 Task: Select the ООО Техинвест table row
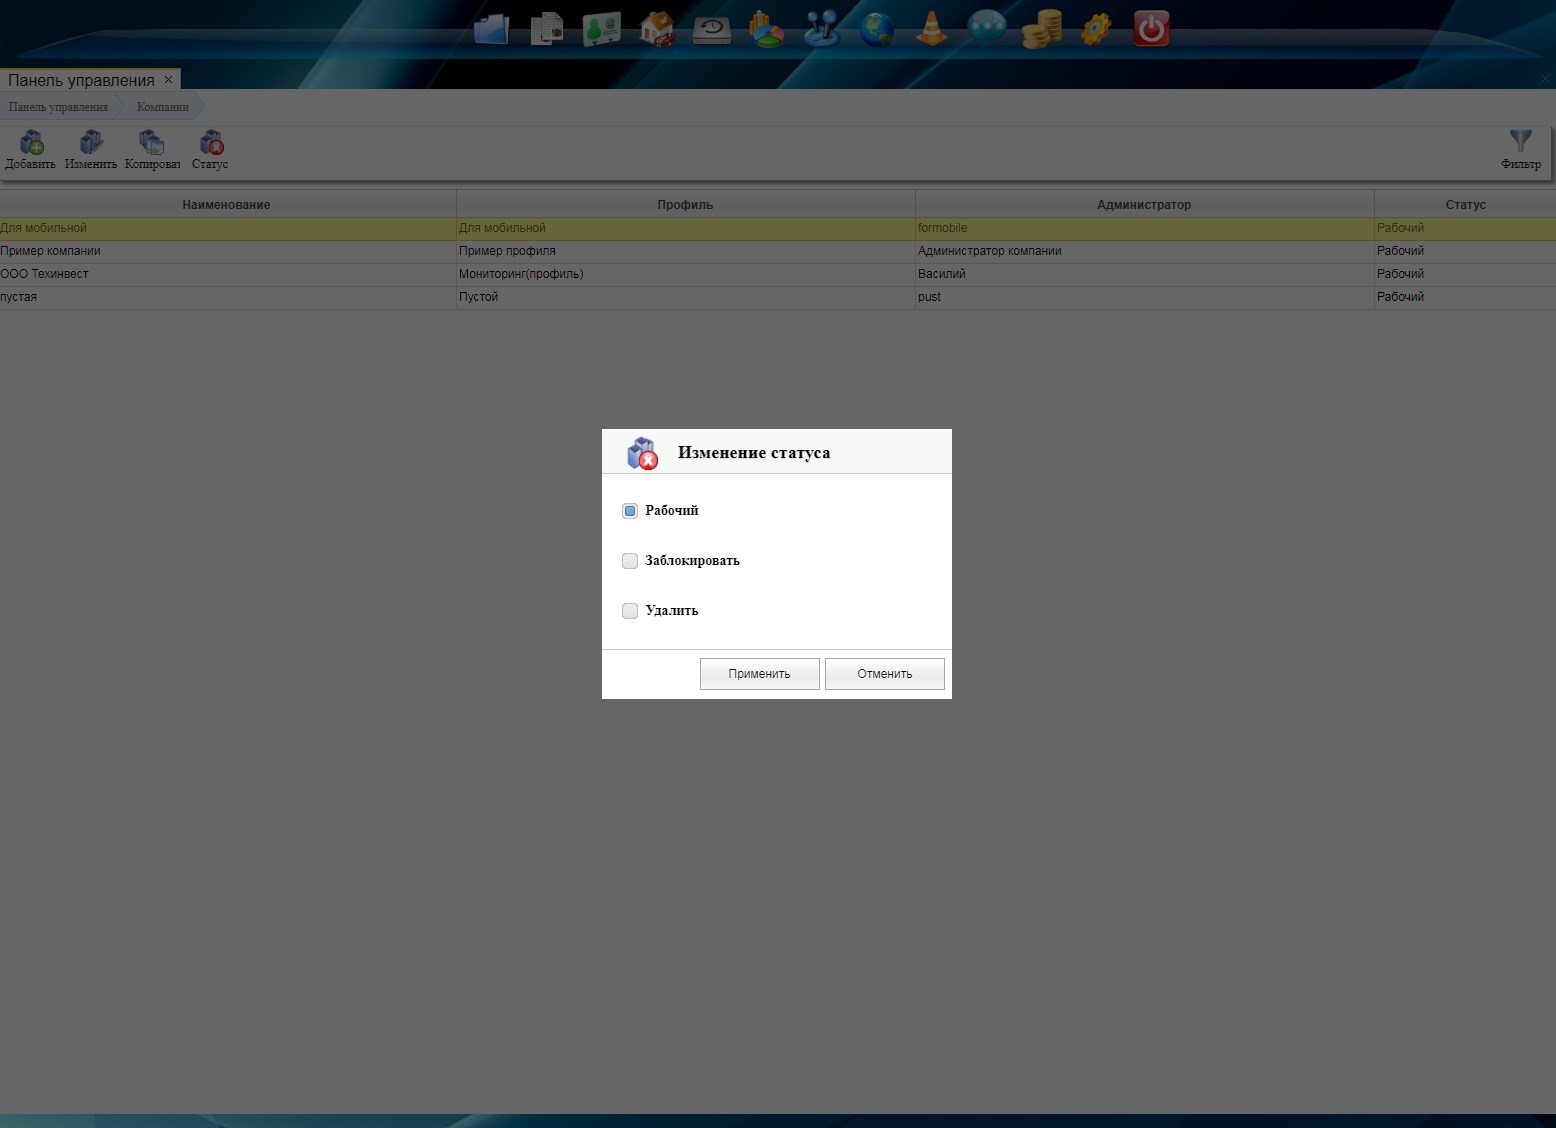tap(226, 274)
